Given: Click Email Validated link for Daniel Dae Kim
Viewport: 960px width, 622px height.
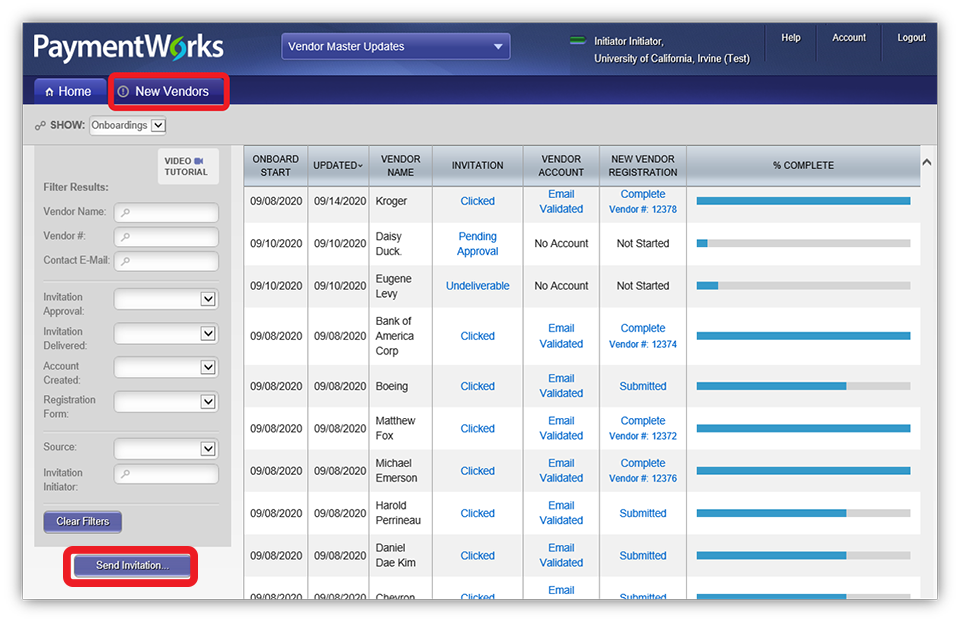Looking at the screenshot, I should pyautogui.click(x=561, y=555).
